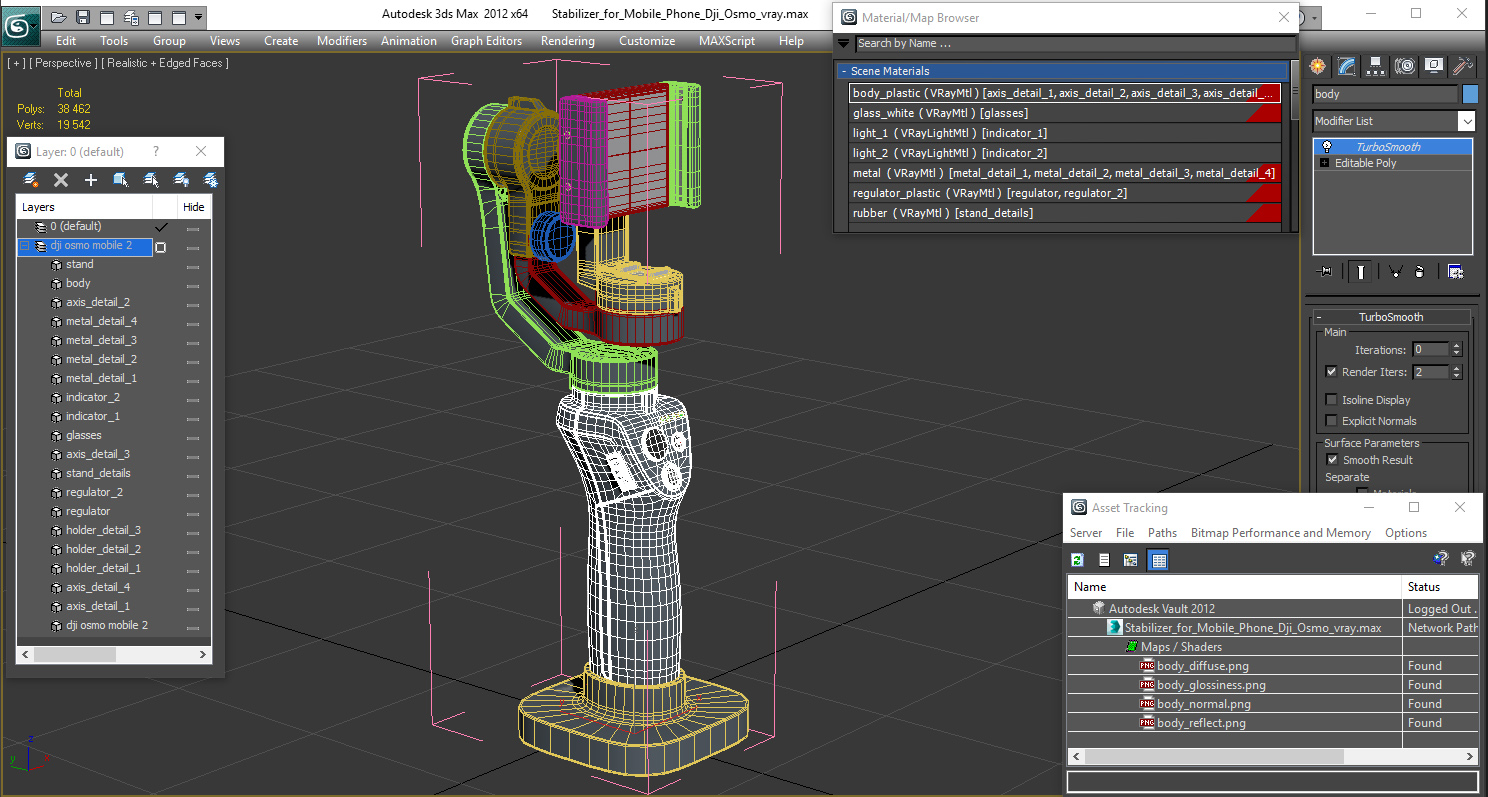The height and width of the screenshot is (797, 1488).
Task: Open the Hierarchy command panel tab
Action: coord(1376,66)
